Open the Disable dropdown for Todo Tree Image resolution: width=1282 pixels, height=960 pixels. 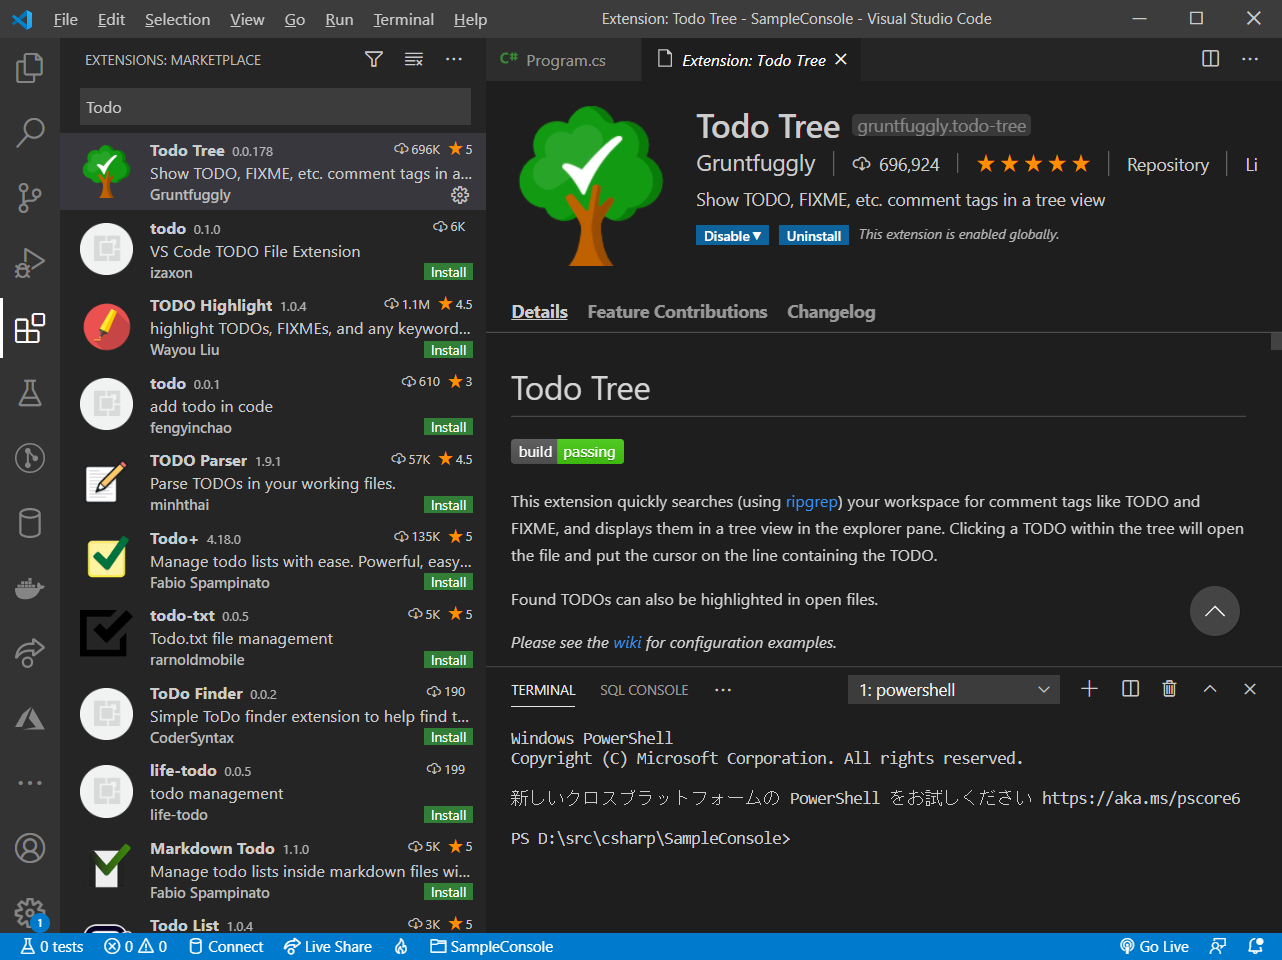pyautogui.click(x=732, y=236)
